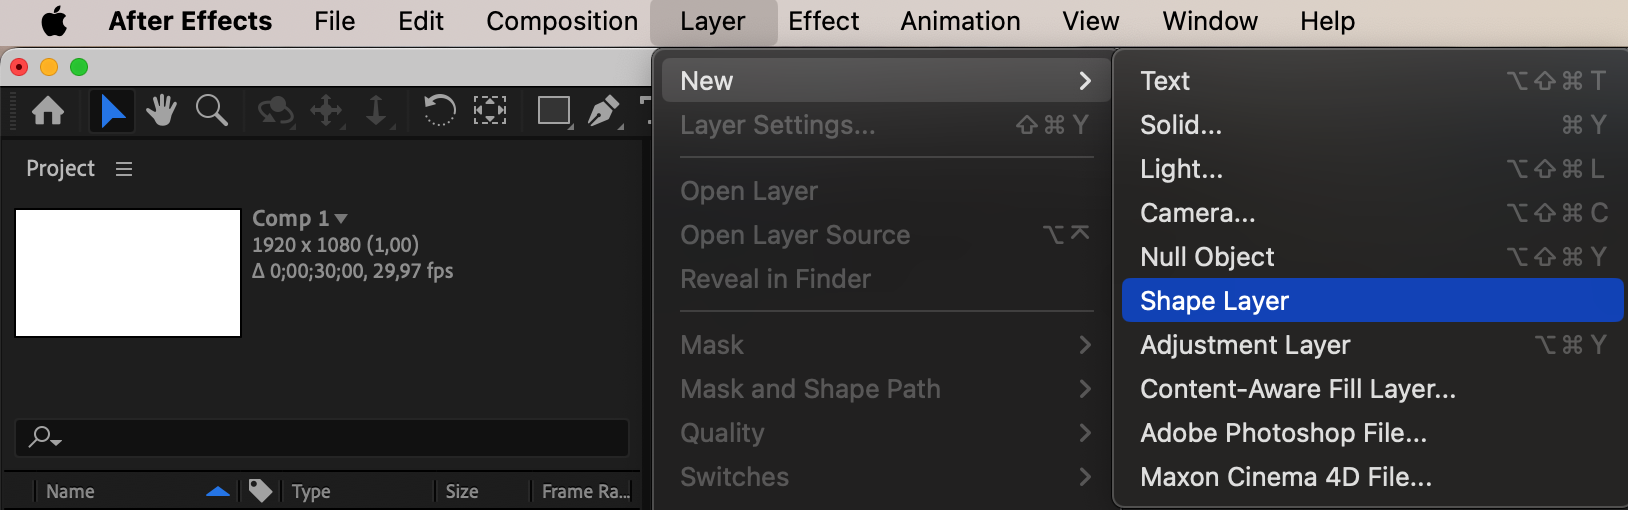Open the Effect menu
1628x510 pixels.
823,21
